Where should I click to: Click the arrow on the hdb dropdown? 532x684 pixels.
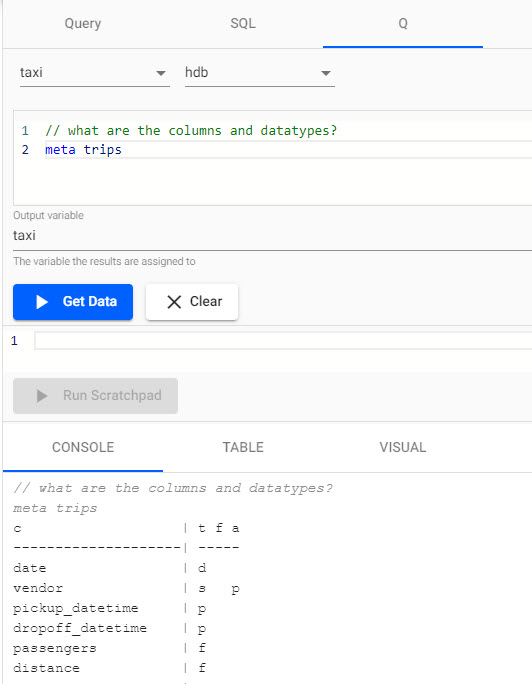coord(326,73)
